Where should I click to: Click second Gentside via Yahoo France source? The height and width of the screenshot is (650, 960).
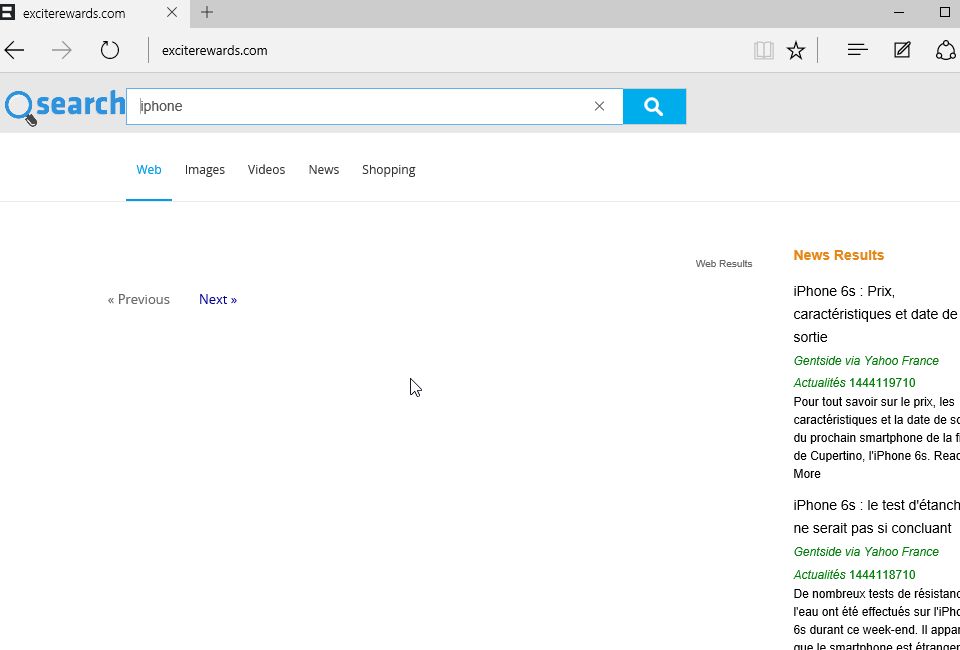point(866,552)
